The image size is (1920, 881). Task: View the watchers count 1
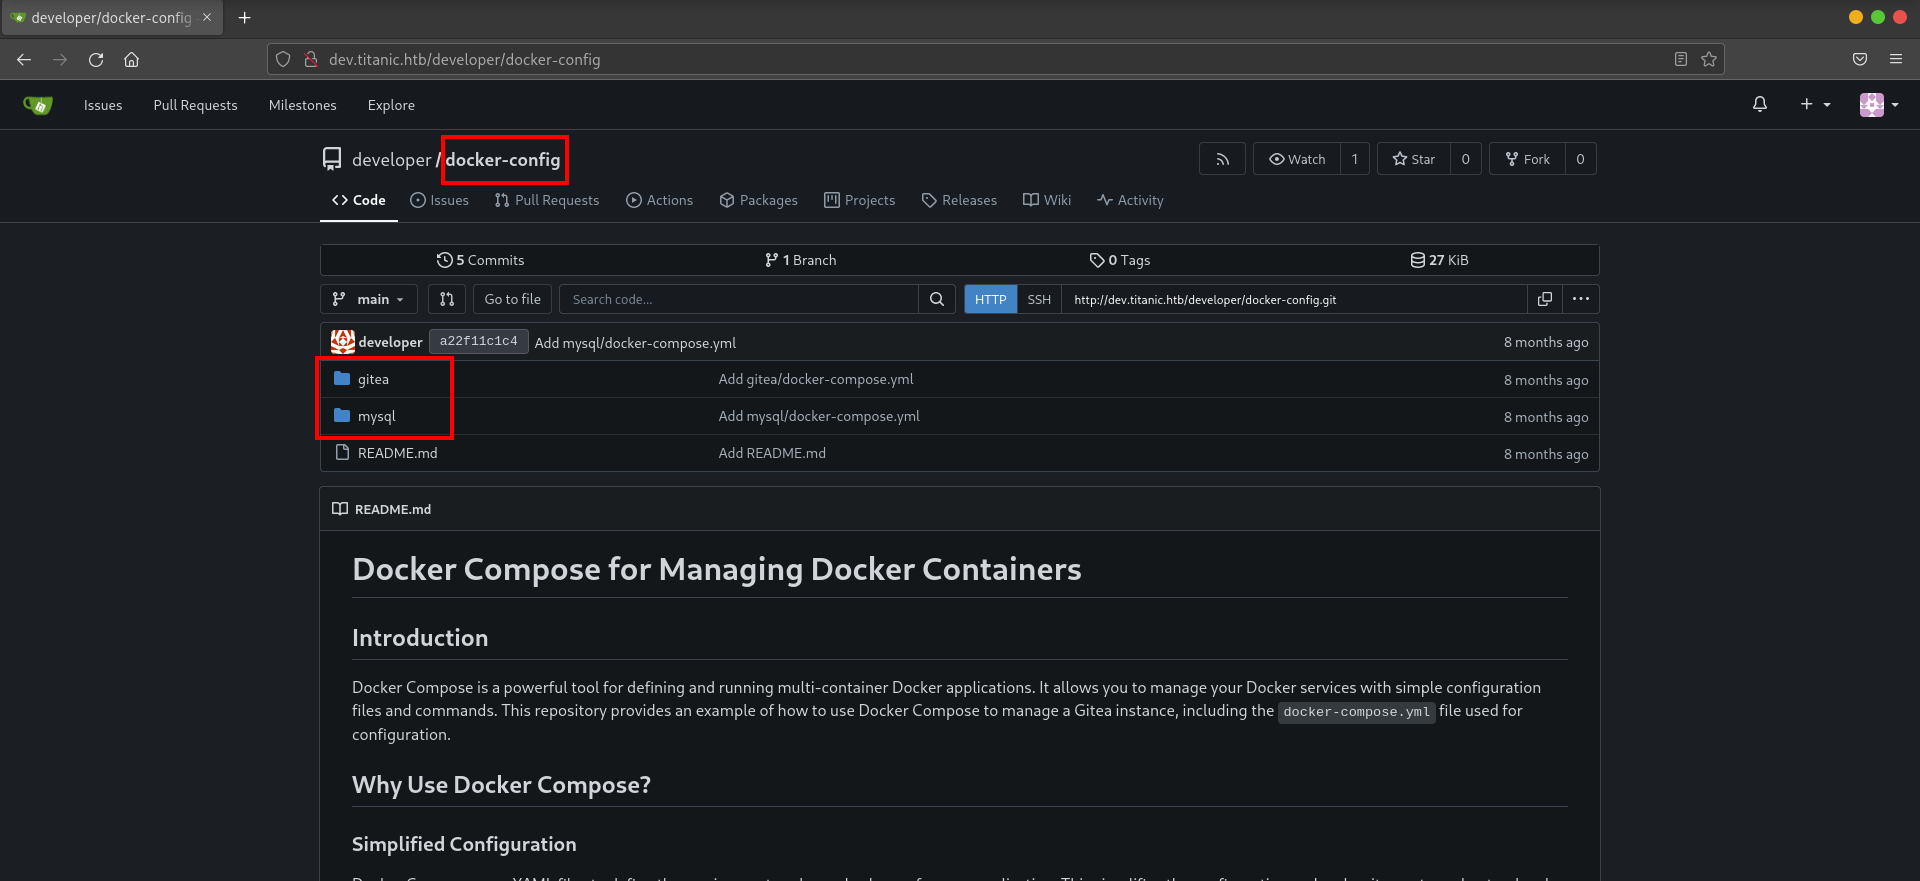tap(1355, 159)
